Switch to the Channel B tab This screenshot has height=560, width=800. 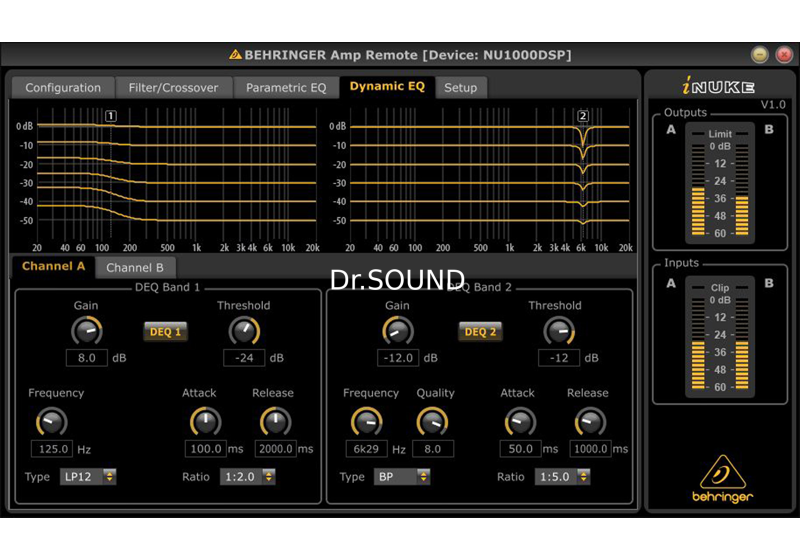135,268
